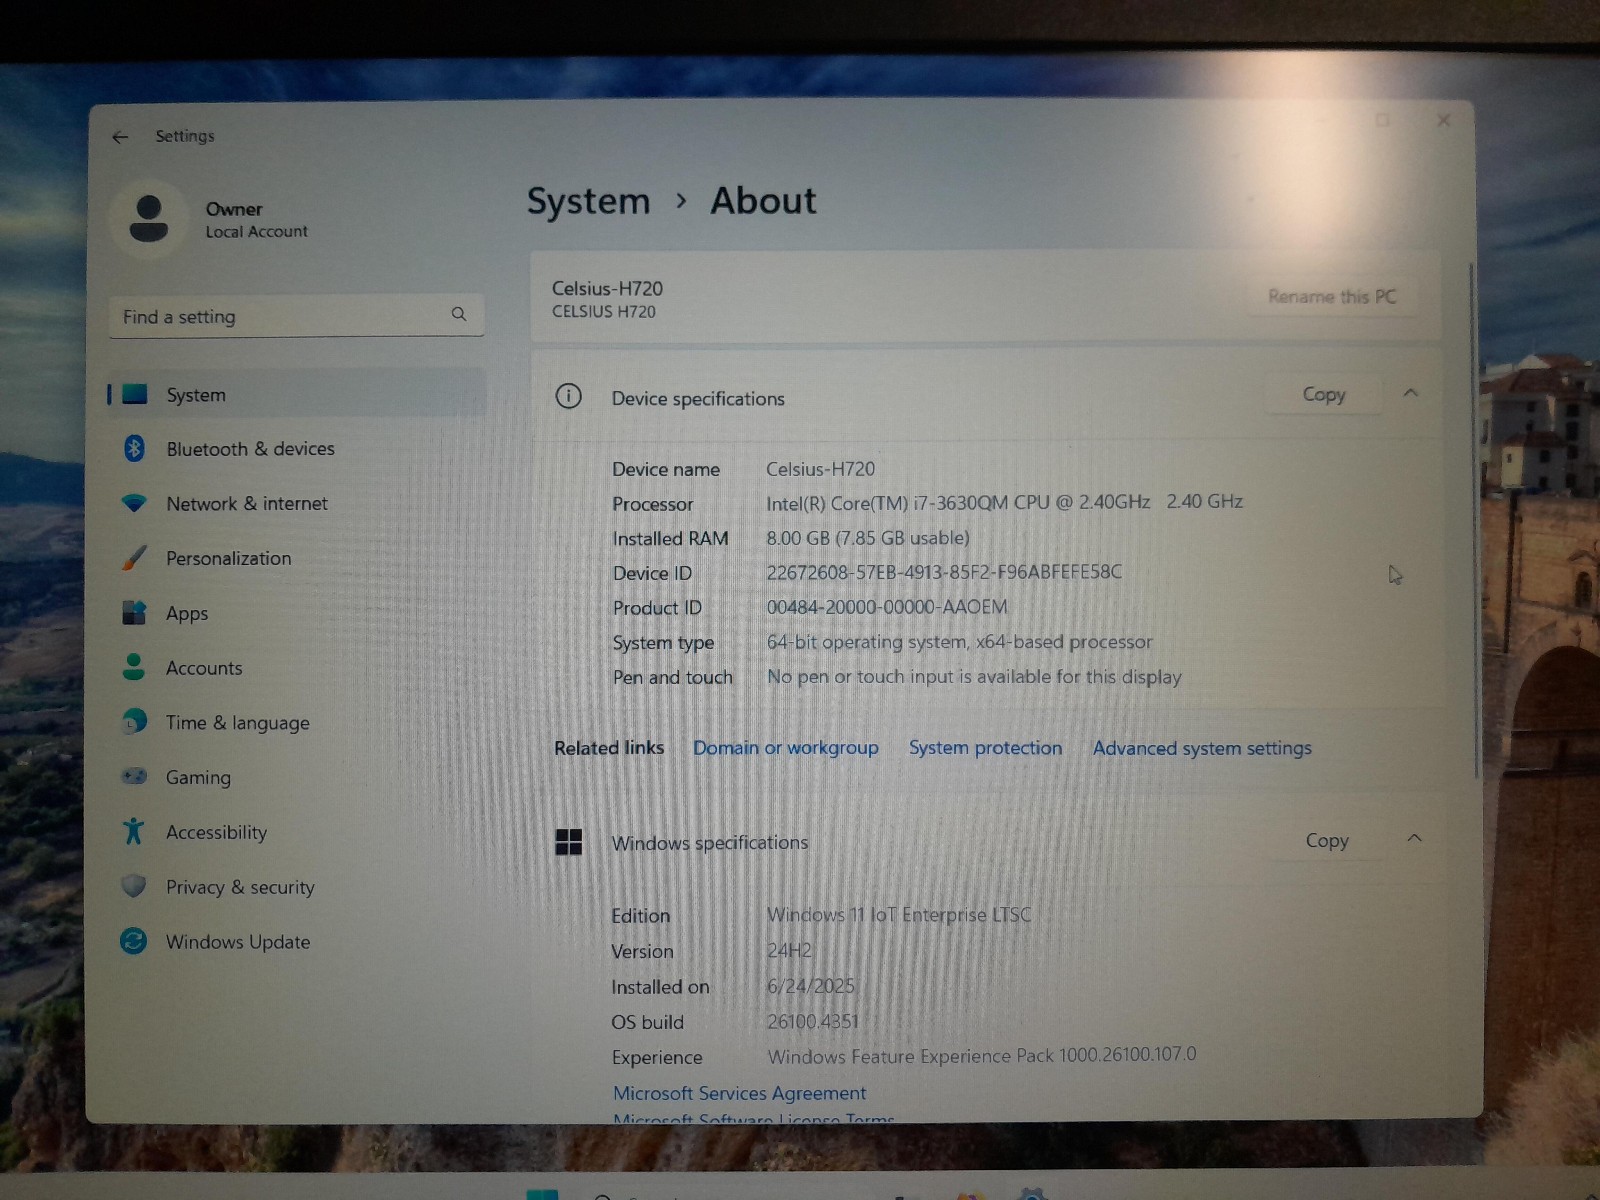
Task: Click Edition value Windows 11 IoT Enterprise LTSC
Action: coord(898,915)
